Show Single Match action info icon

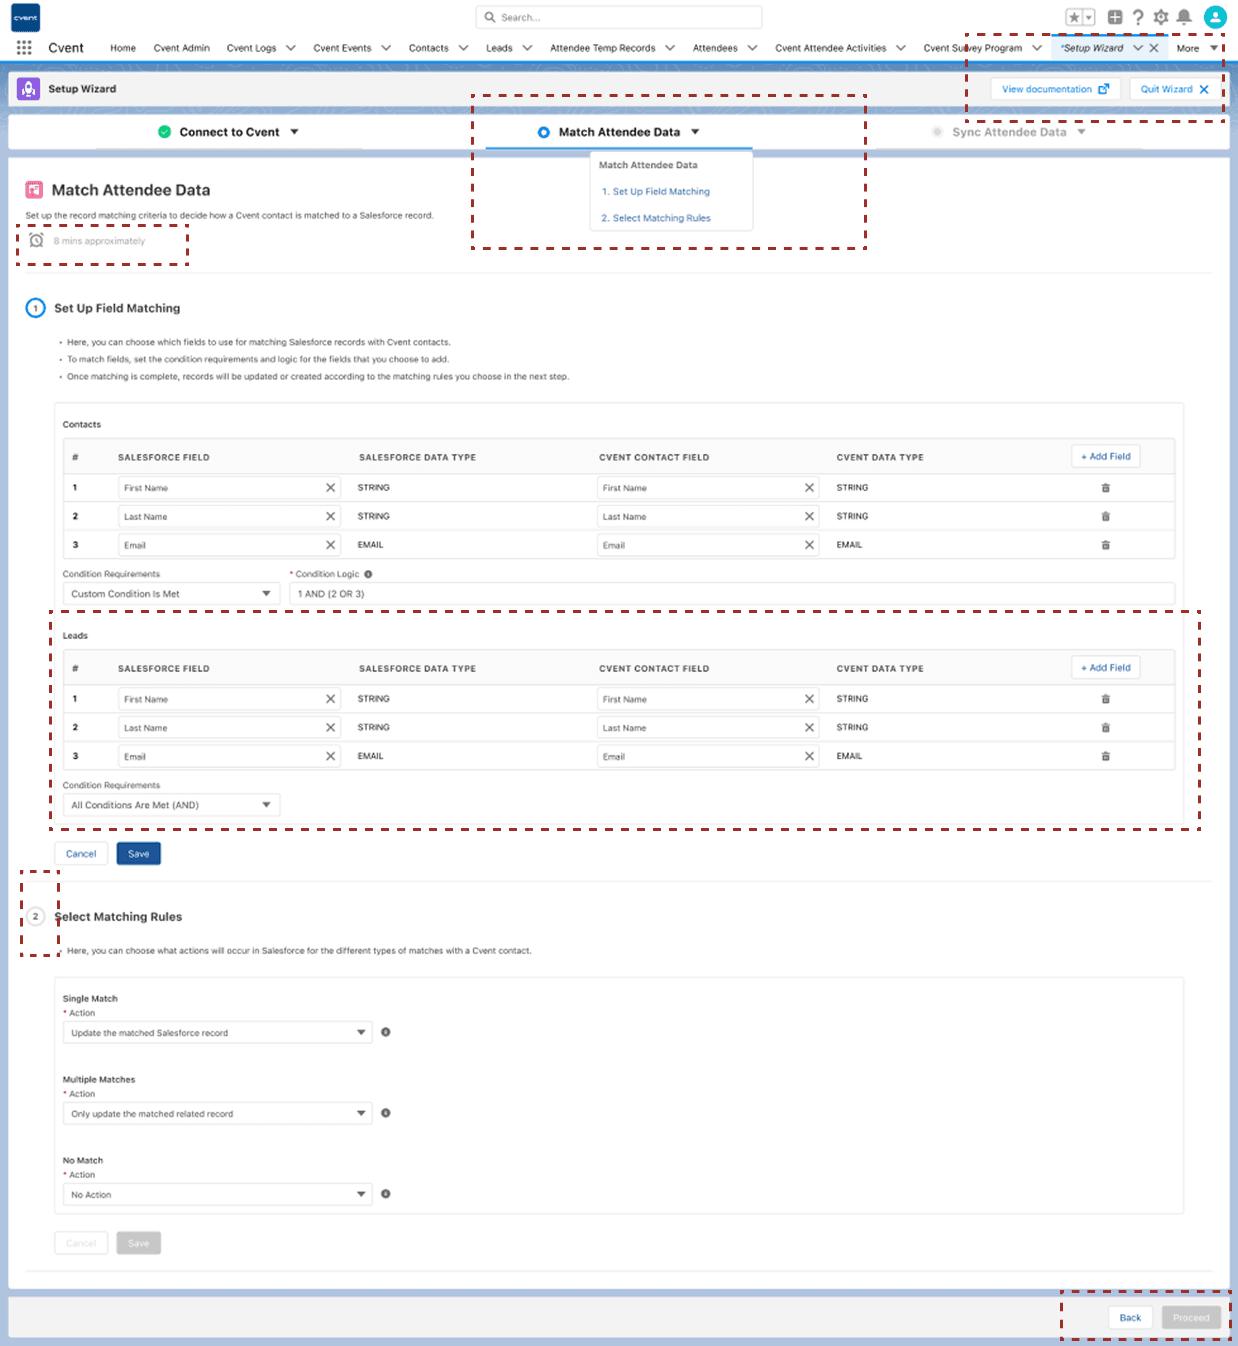386,1032
